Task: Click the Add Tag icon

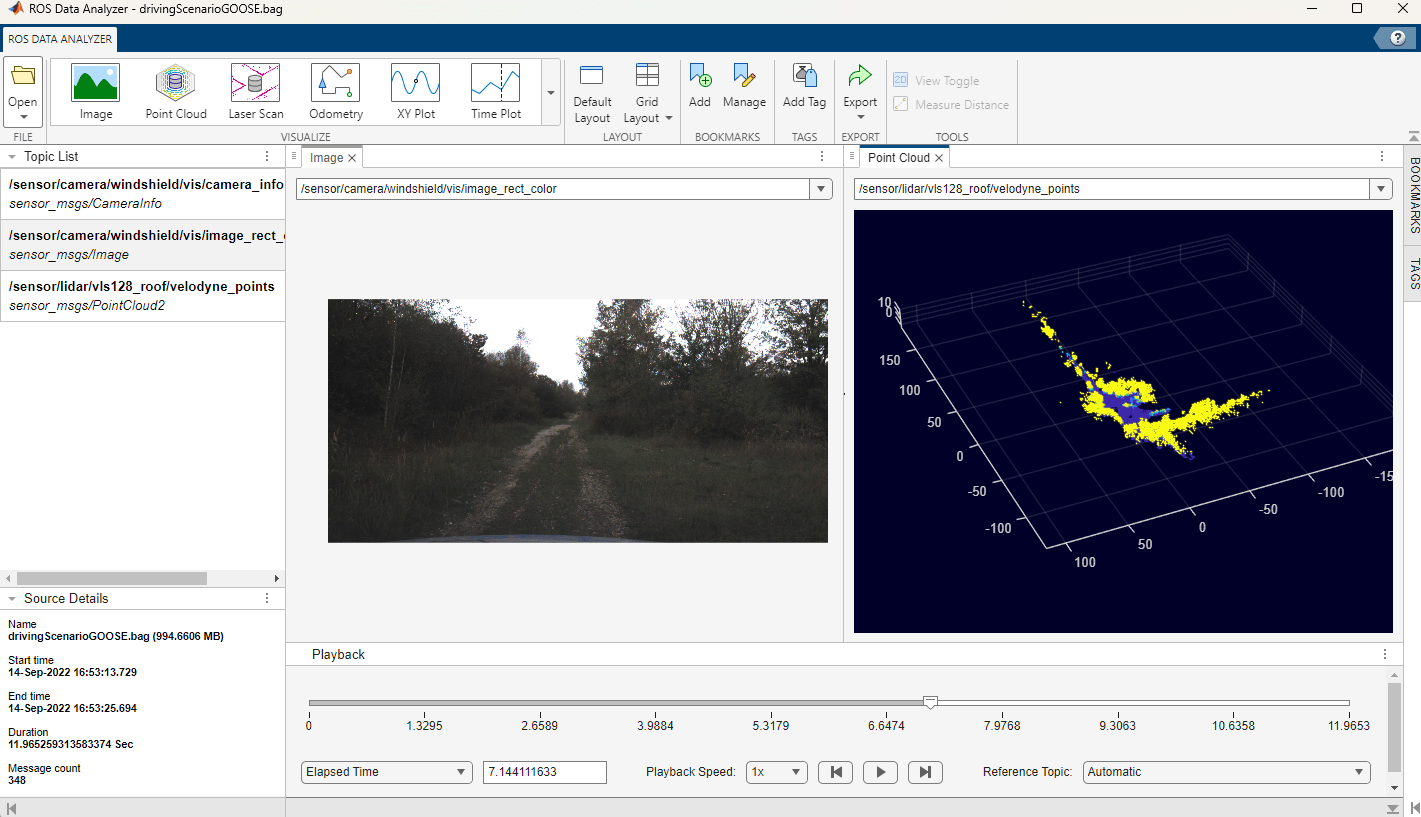Action: tap(804, 86)
